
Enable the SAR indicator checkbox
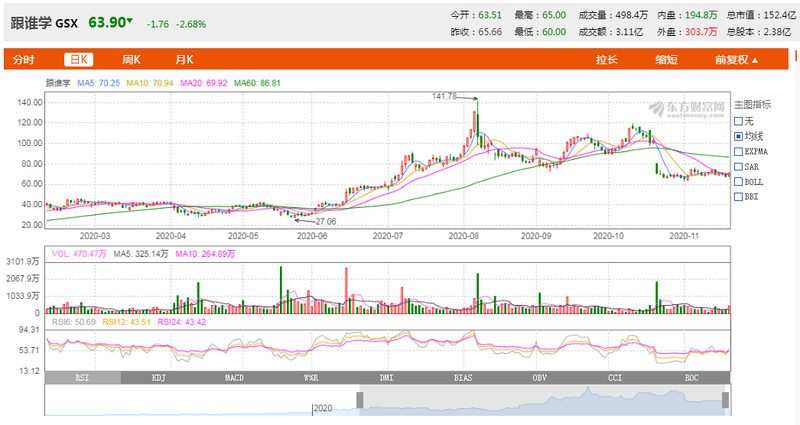[738, 167]
